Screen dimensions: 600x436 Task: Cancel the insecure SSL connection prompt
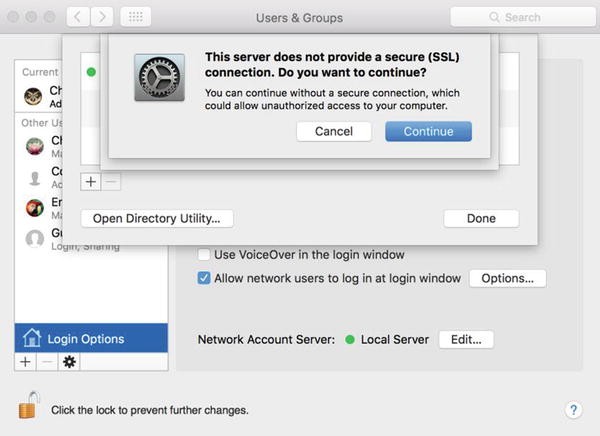(334, 131)
